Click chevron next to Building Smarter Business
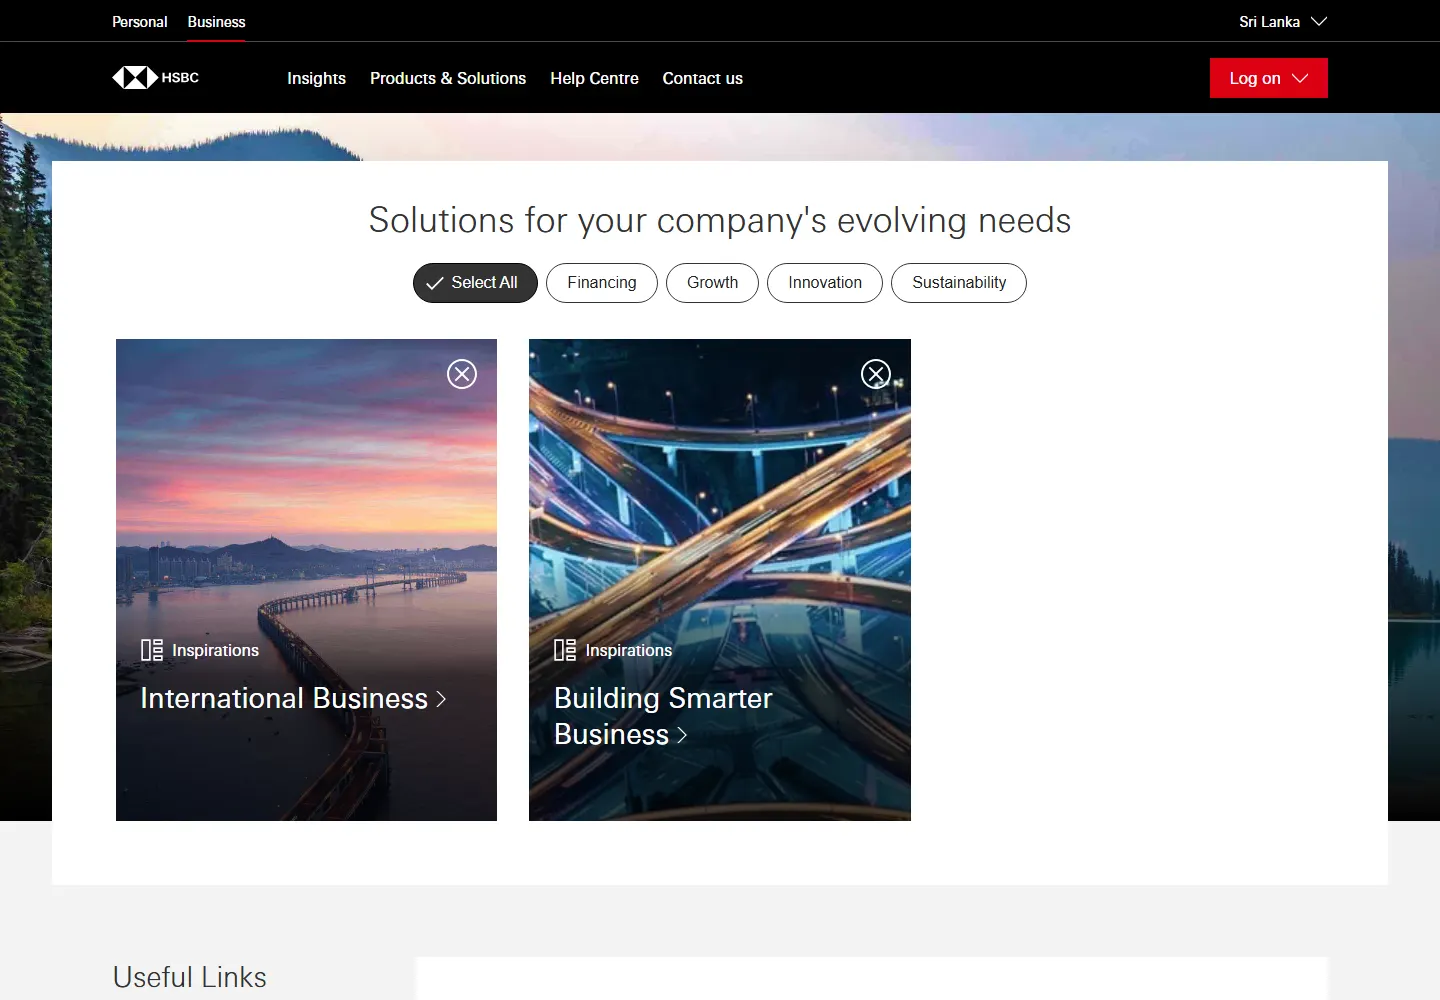The image size is (1440, 1000). pos(682,735)
